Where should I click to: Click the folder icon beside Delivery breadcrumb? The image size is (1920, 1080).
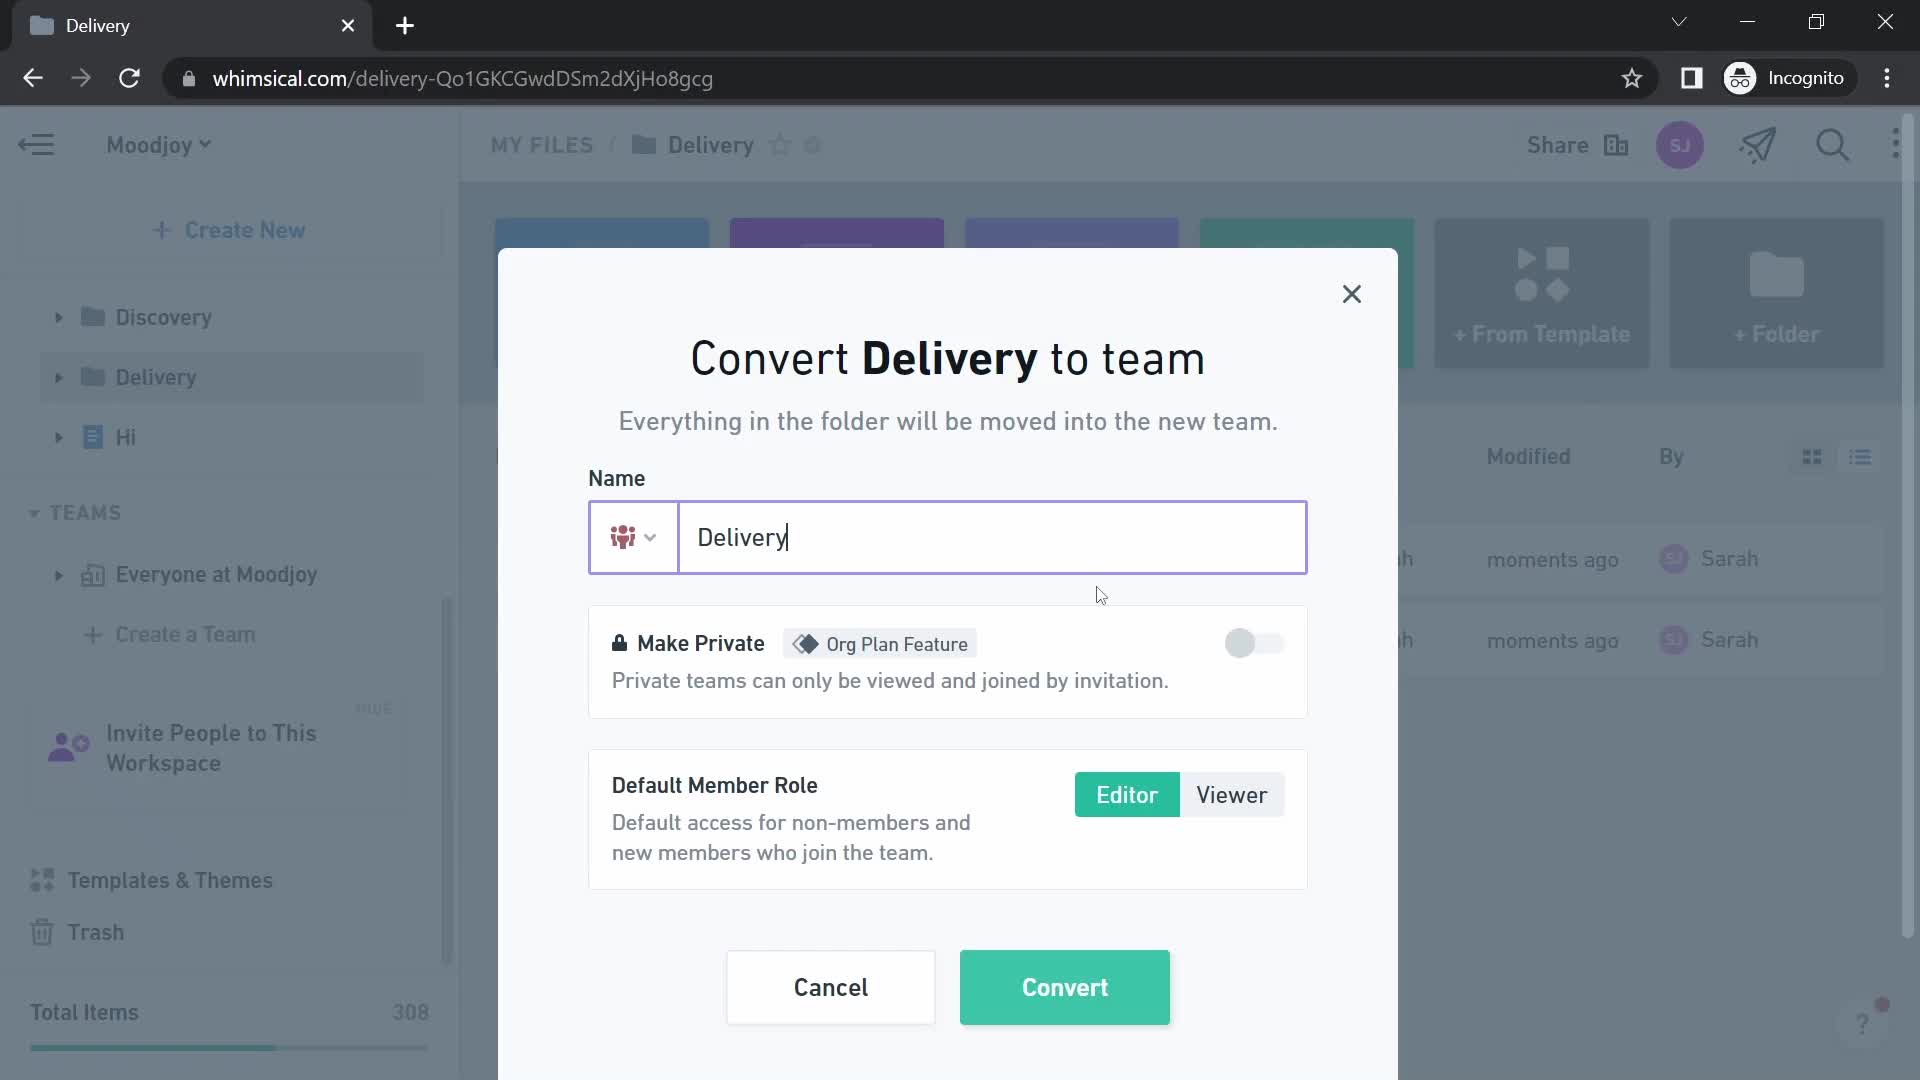pyautogui.click(x=644, y=145)
